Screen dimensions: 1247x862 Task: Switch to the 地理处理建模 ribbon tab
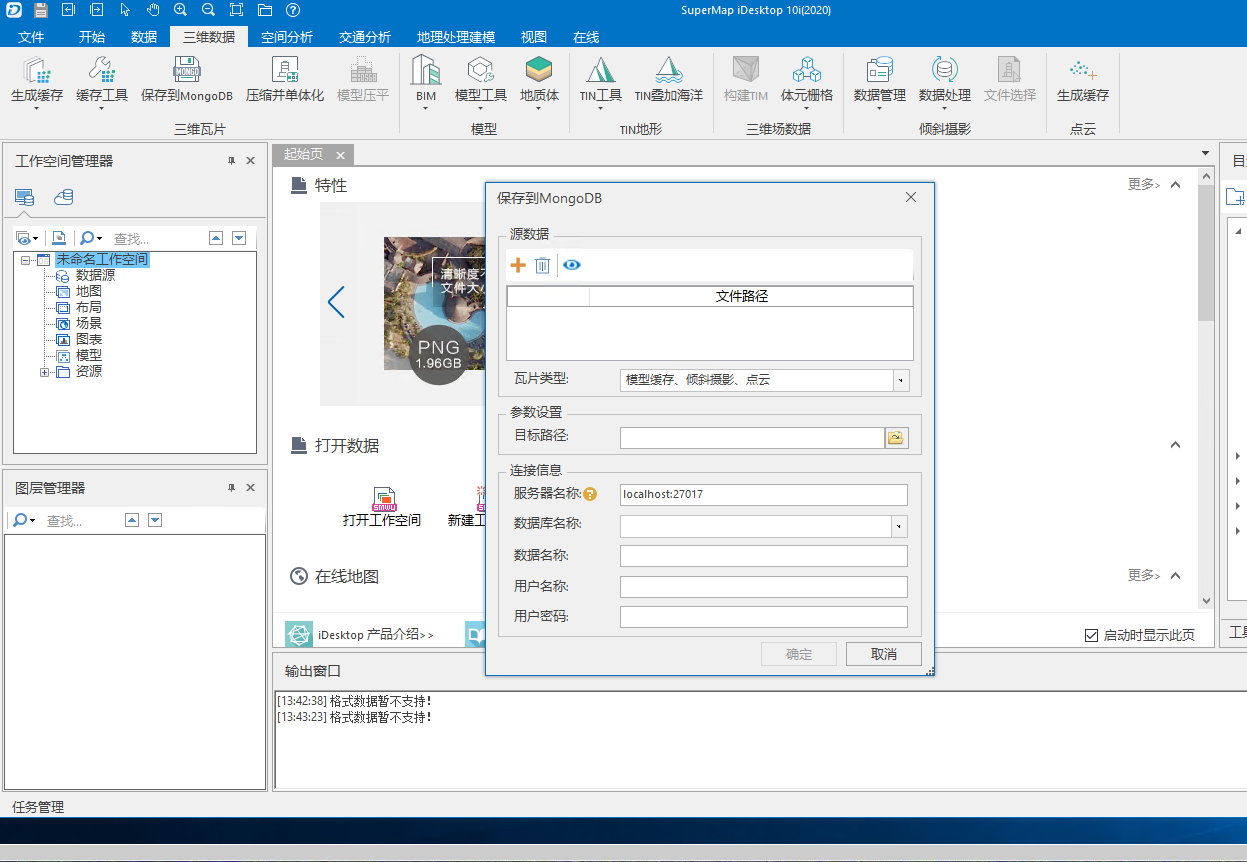click(x=456, y=37)
